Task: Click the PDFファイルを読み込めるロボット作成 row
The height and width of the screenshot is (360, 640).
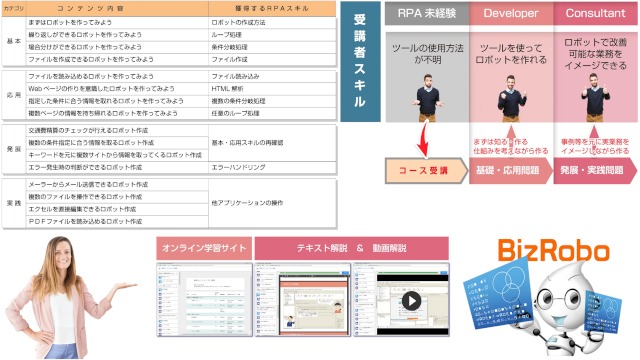Action: tap(118, 221)
